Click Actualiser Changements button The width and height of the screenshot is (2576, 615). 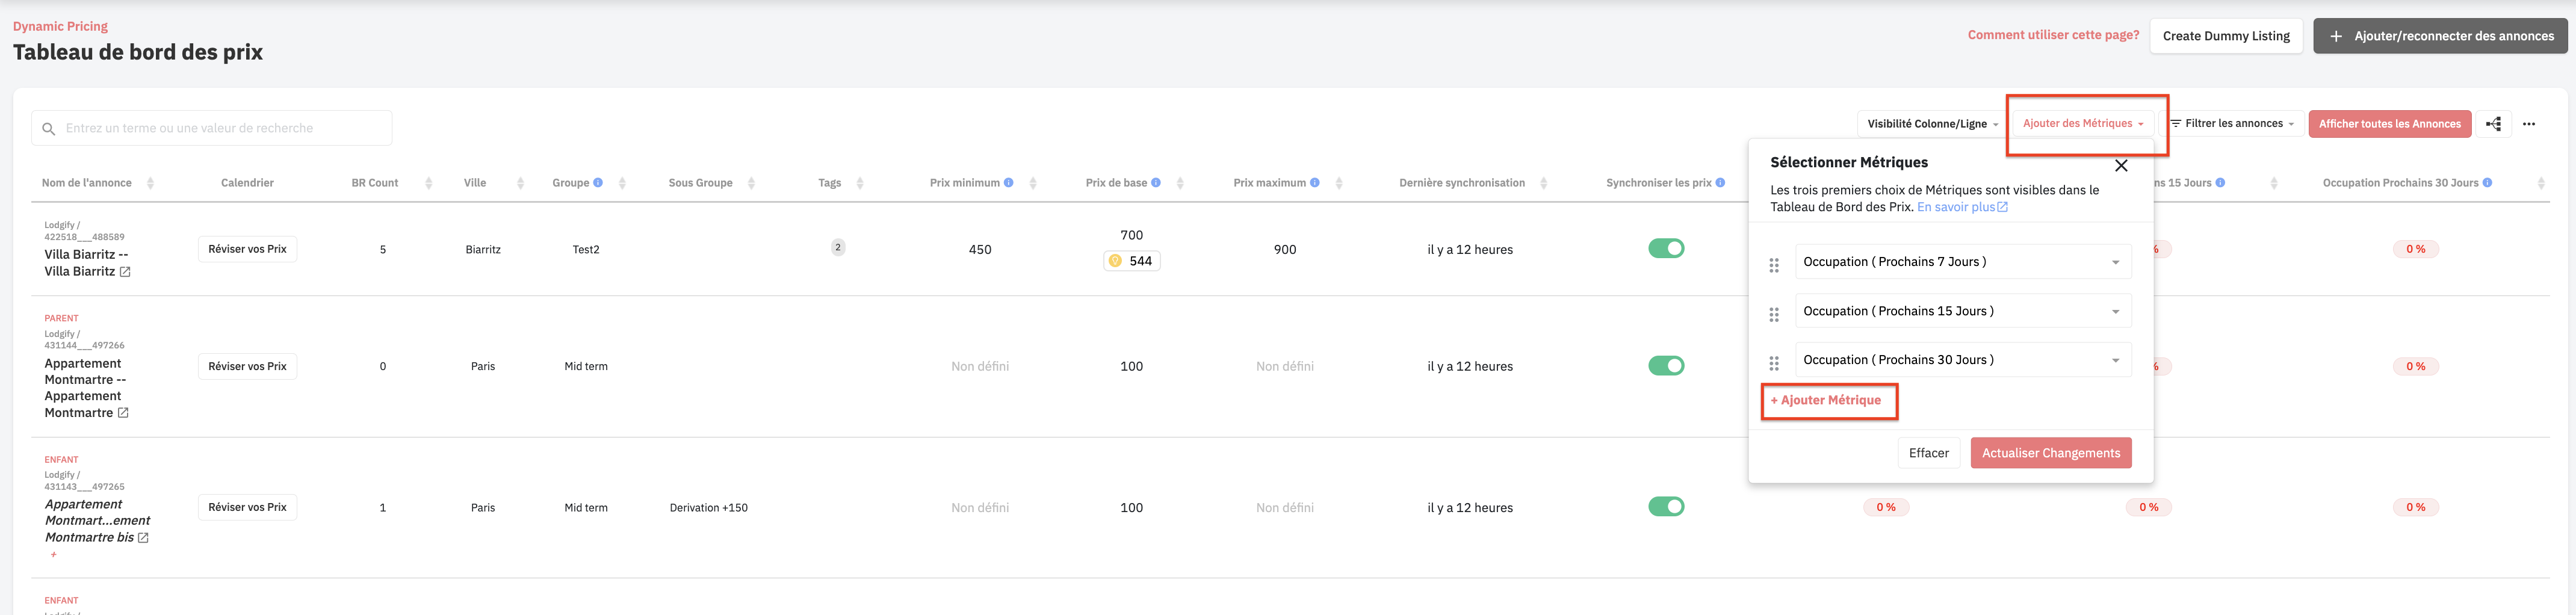pos(2050,453)
